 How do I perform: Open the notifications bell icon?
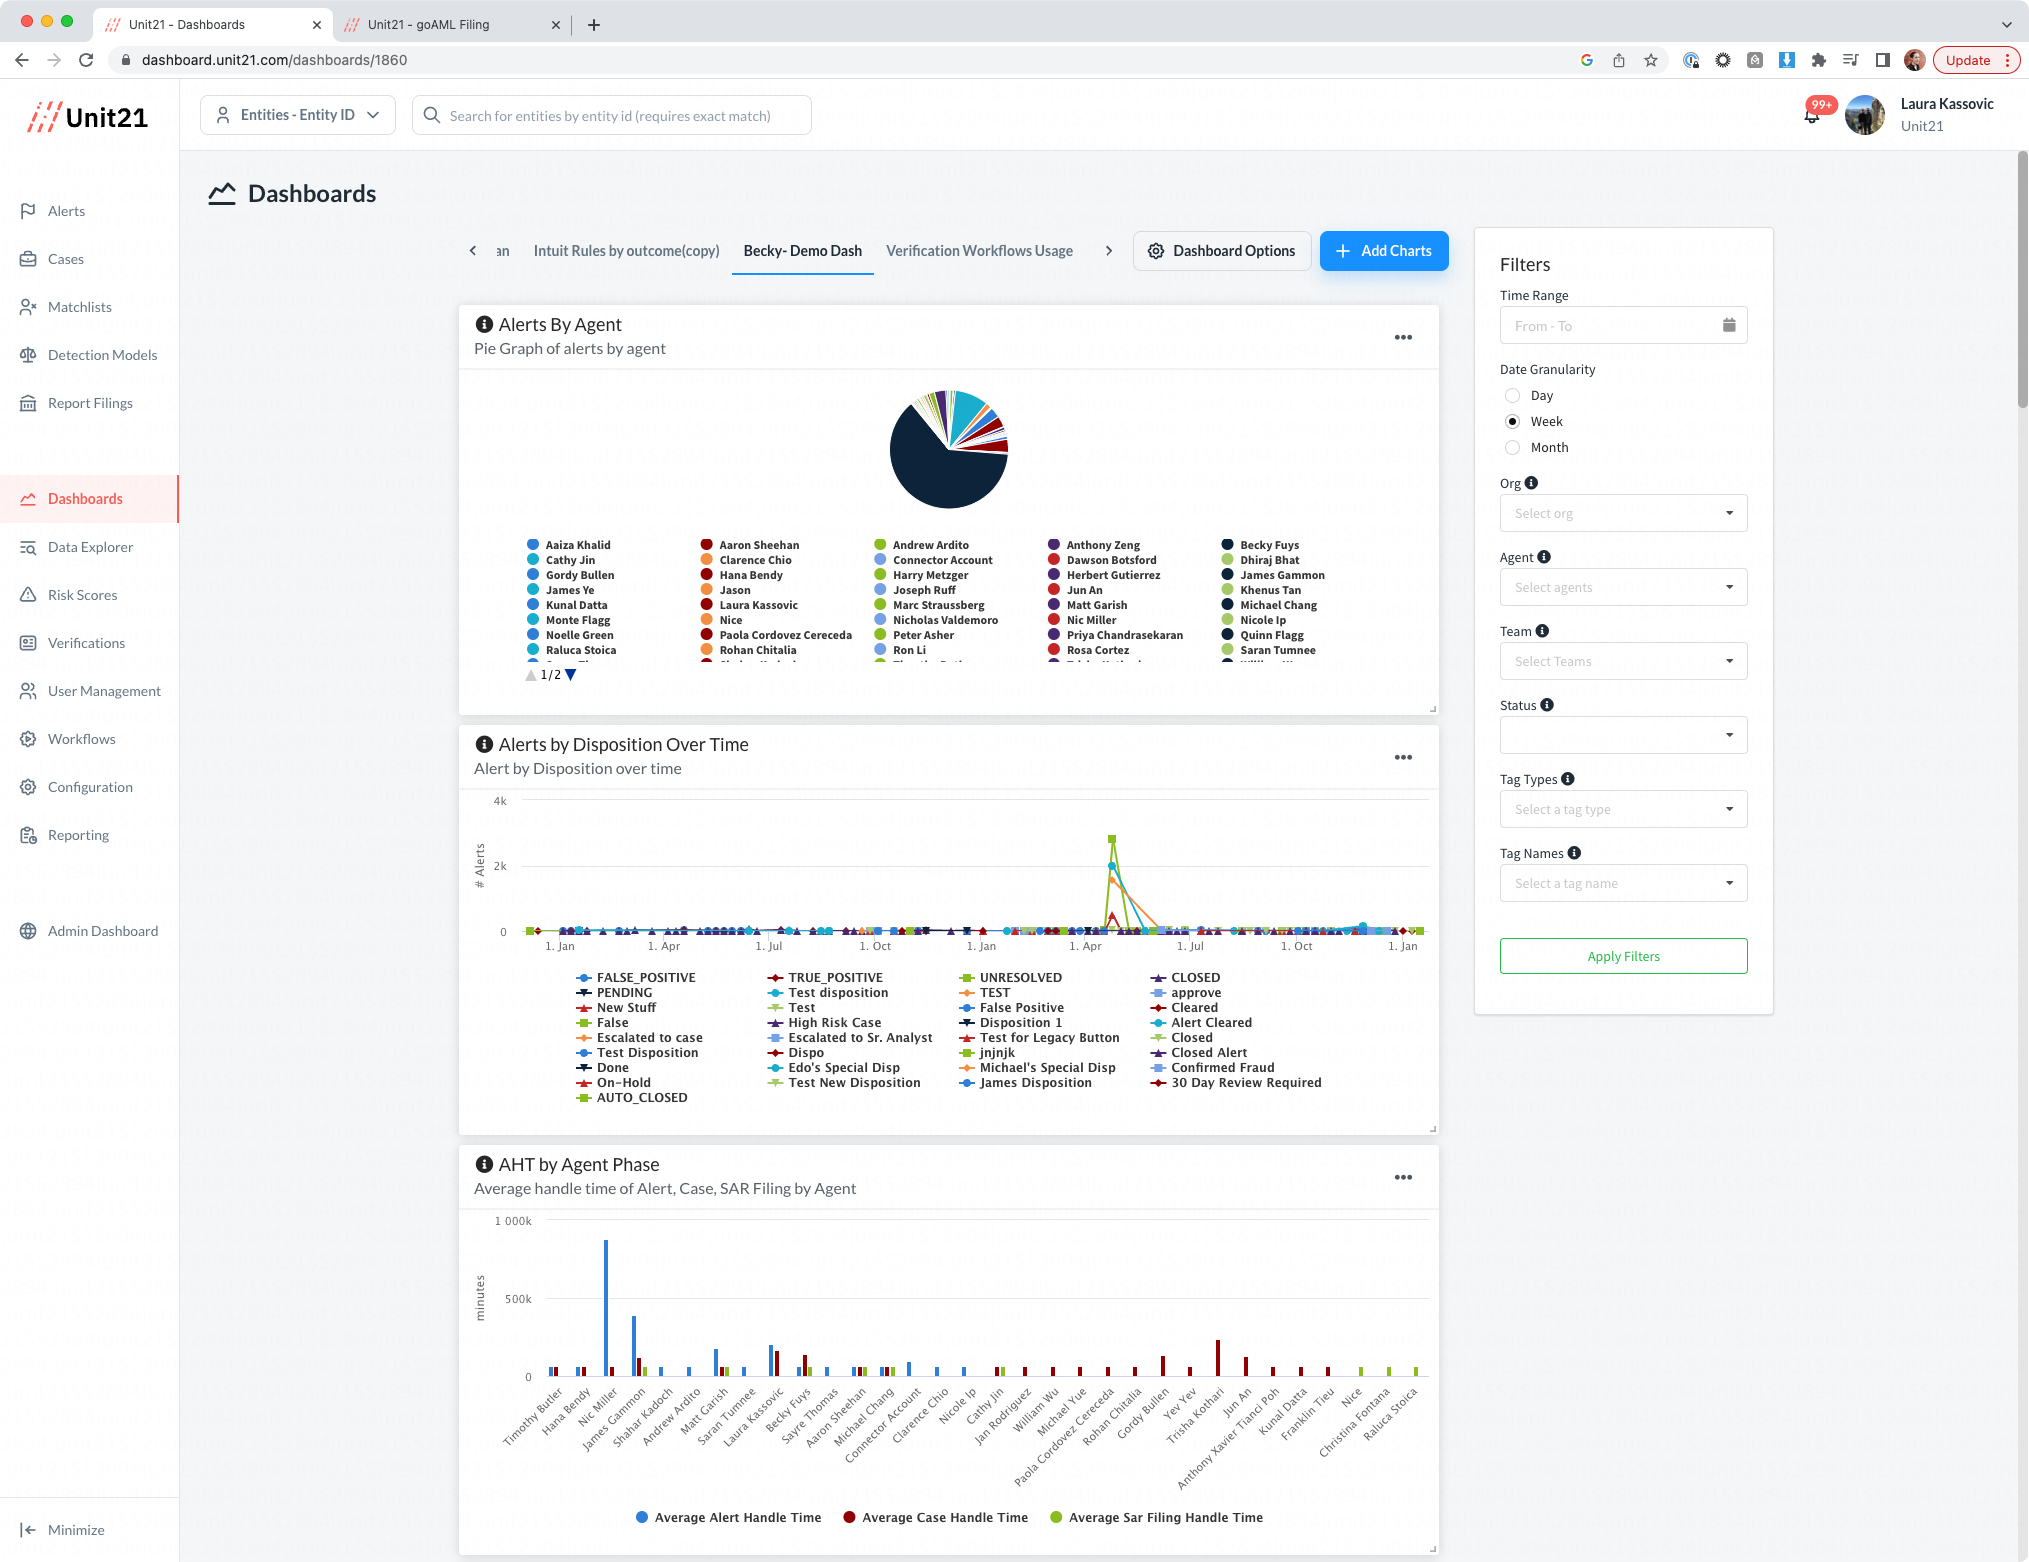click(1811, 116)
